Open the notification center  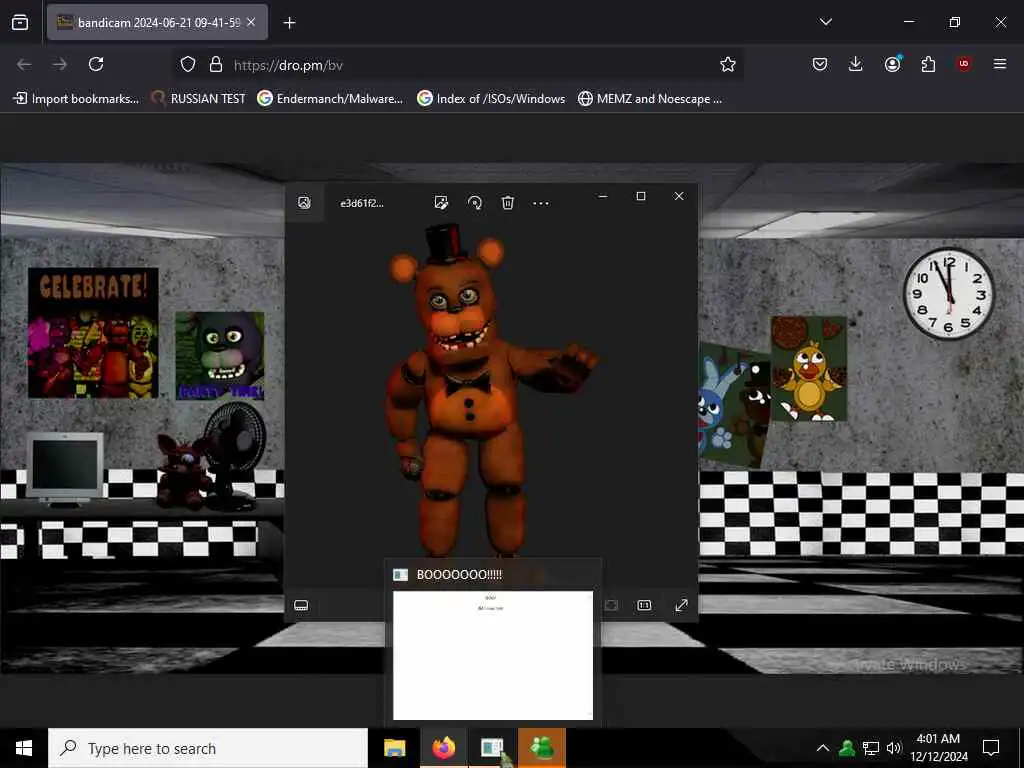(991, 748)
